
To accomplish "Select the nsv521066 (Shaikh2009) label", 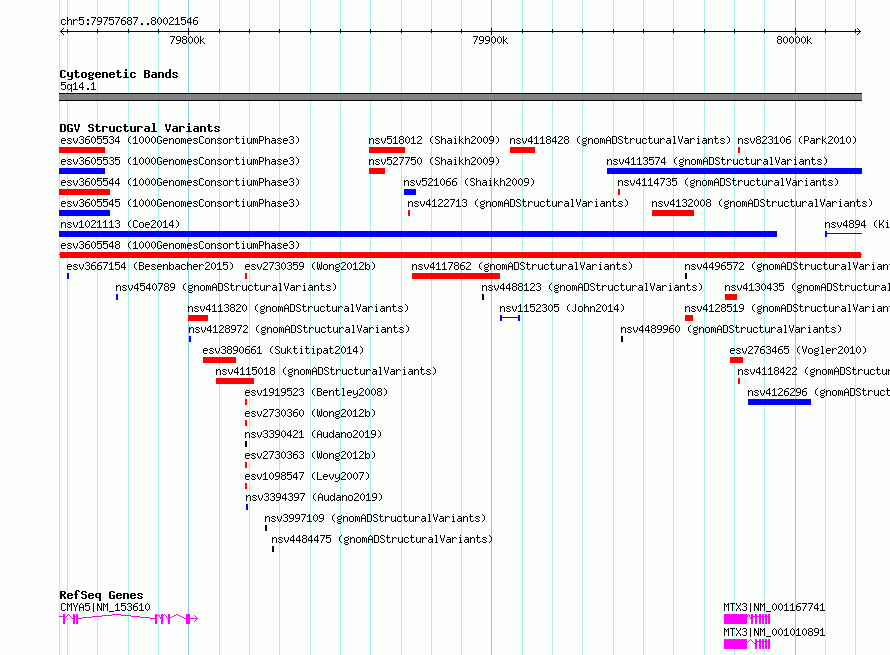I will (x=469, y=182).
